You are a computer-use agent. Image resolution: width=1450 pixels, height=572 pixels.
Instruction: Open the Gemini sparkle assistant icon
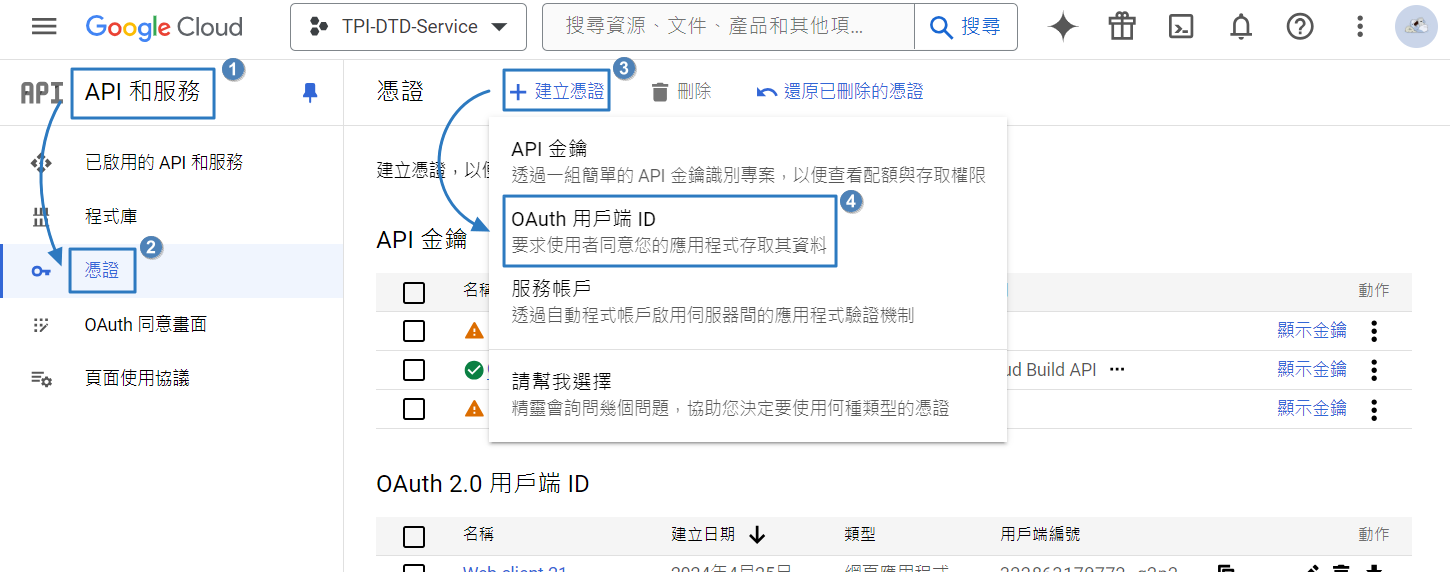point(1063,27)
